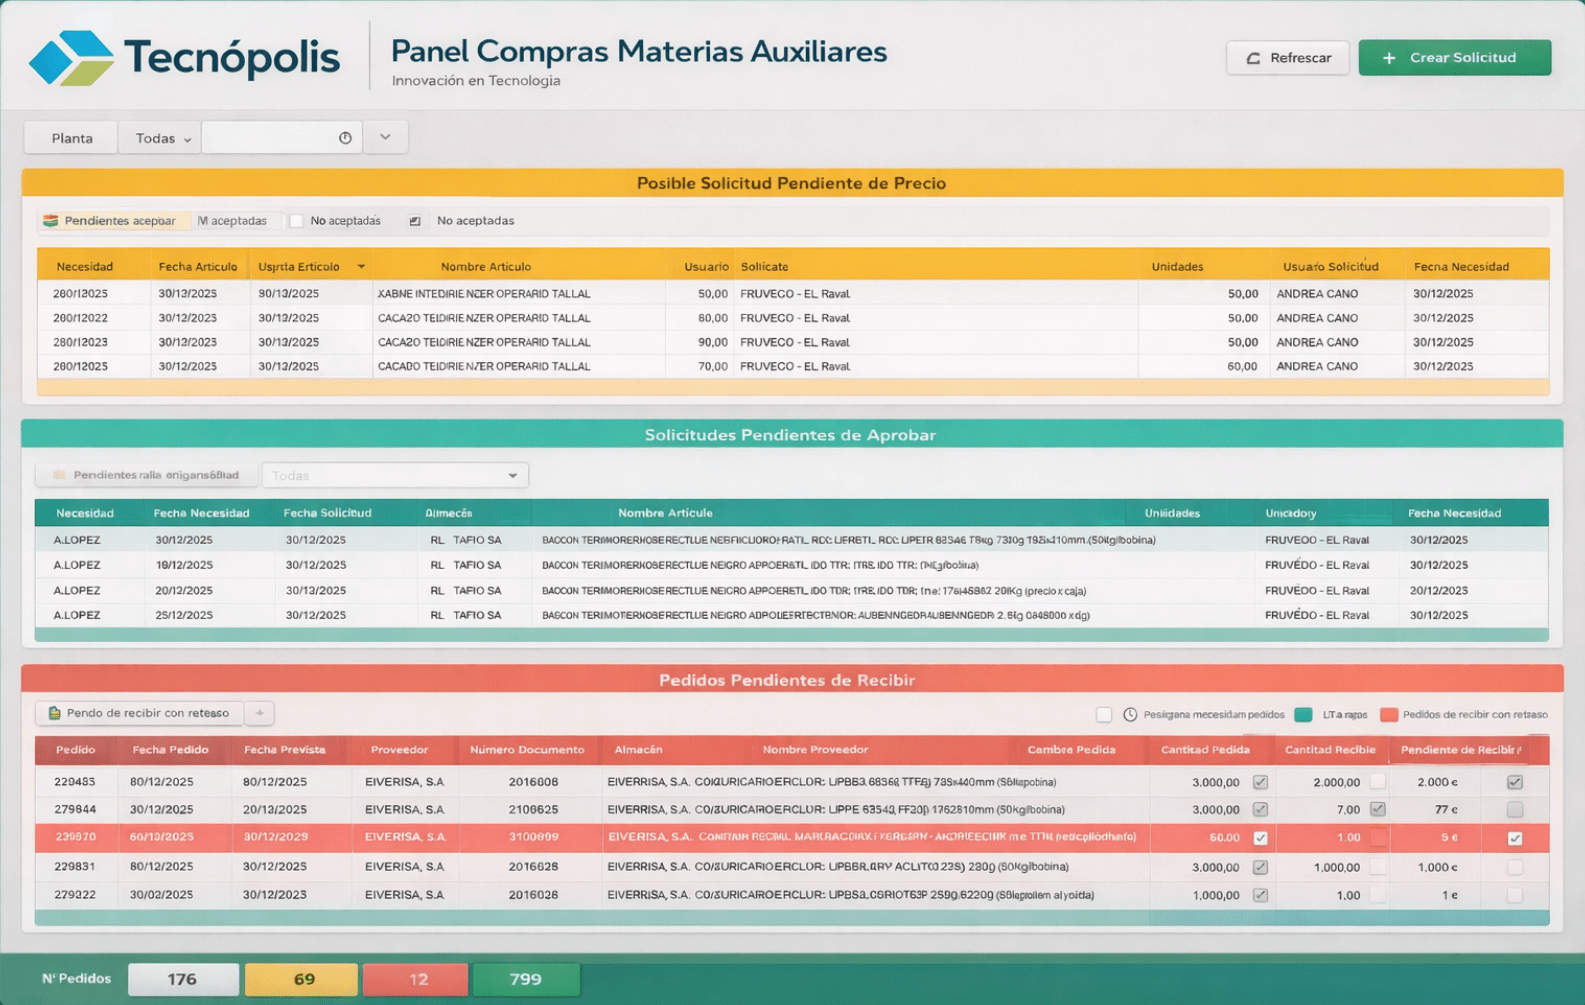Expand the chevron next to the filter field
This screenshot has width=1585, height=1005.
tap(385, 137)
